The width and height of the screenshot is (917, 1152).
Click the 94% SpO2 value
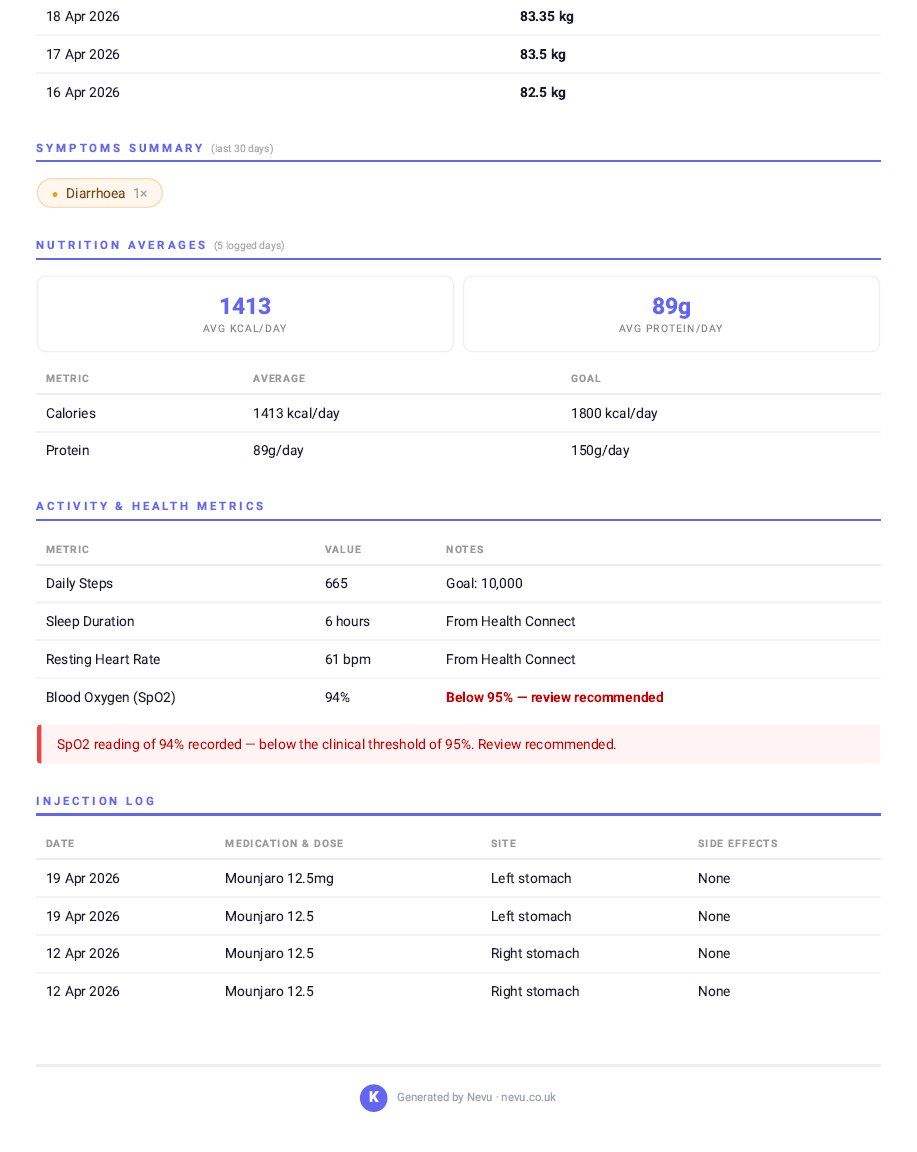337,697
